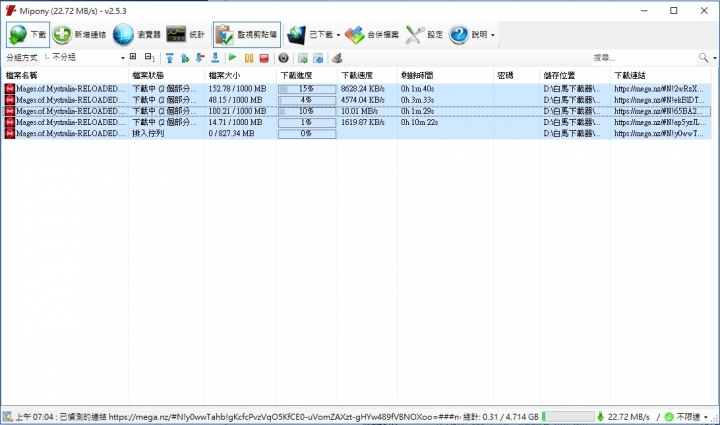Expand the 已下載 dropdown arrow
This screenshot has height=425, width=720.
(x=338, y=35)
